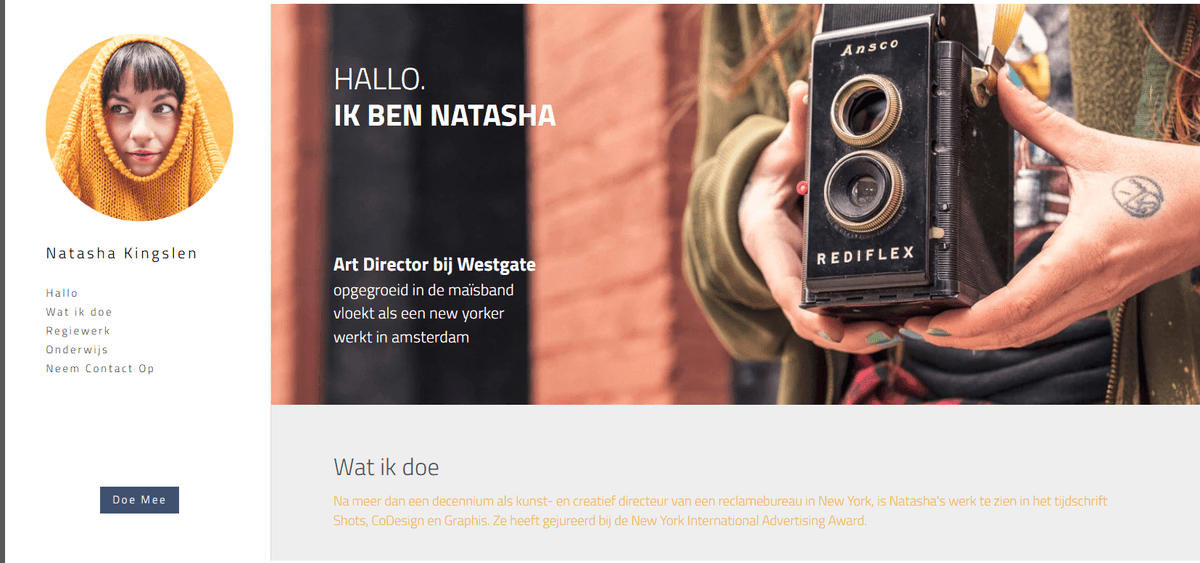This screenshot has height=563, width=1200.
Task: Open the Neem Contact Op link
Action: (x=100, y=369)
